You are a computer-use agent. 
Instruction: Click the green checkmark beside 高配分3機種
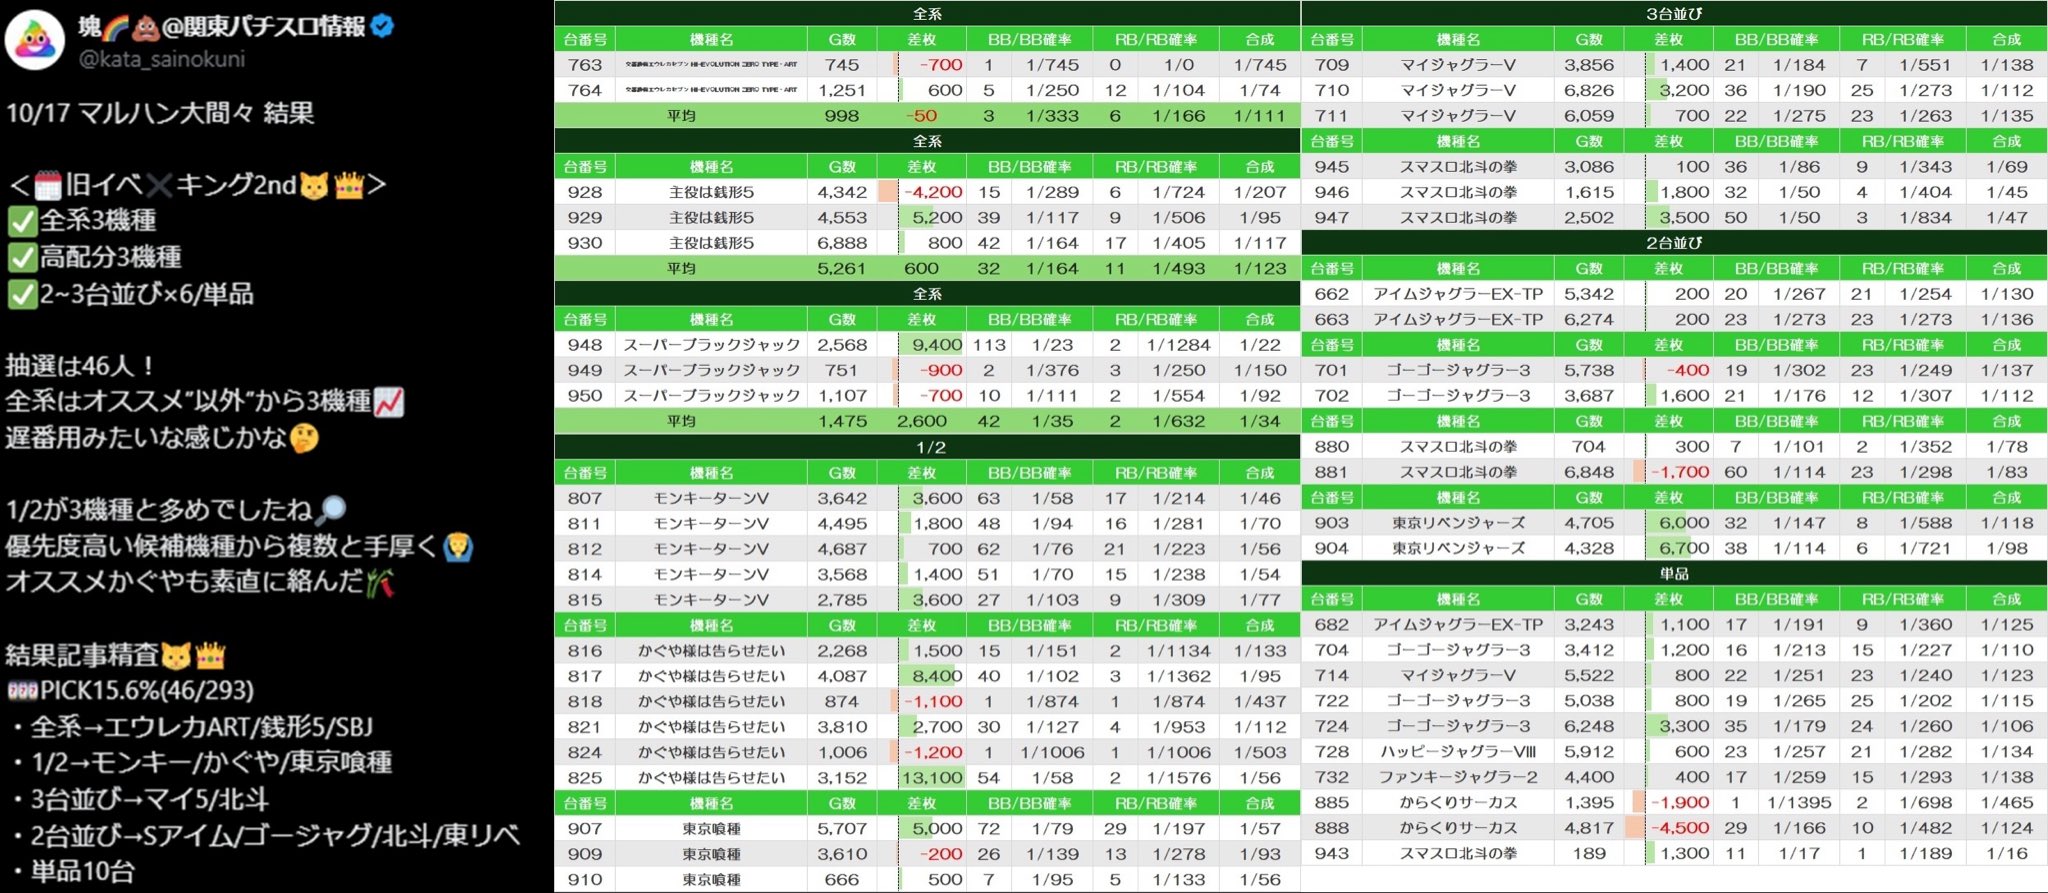(21, 258)
